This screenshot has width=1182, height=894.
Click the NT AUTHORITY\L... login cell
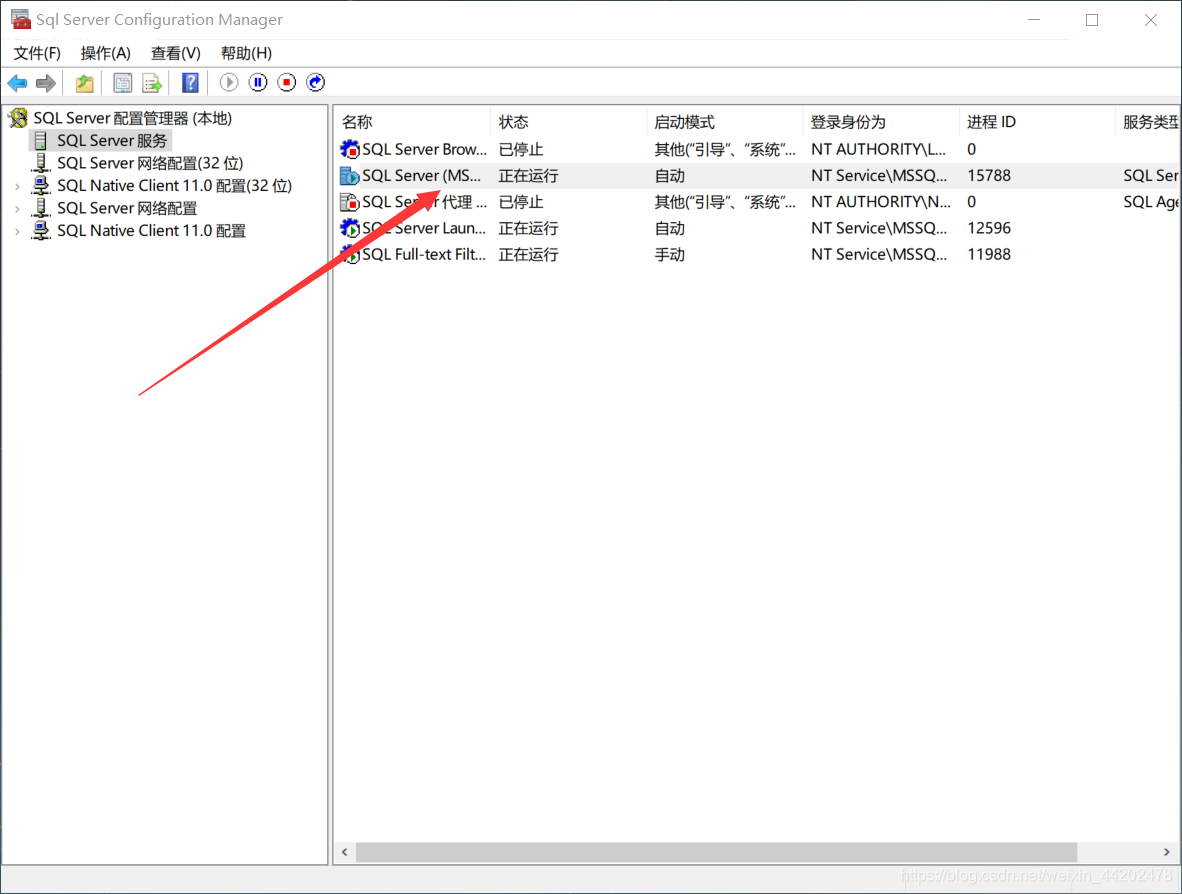[878, 149]
